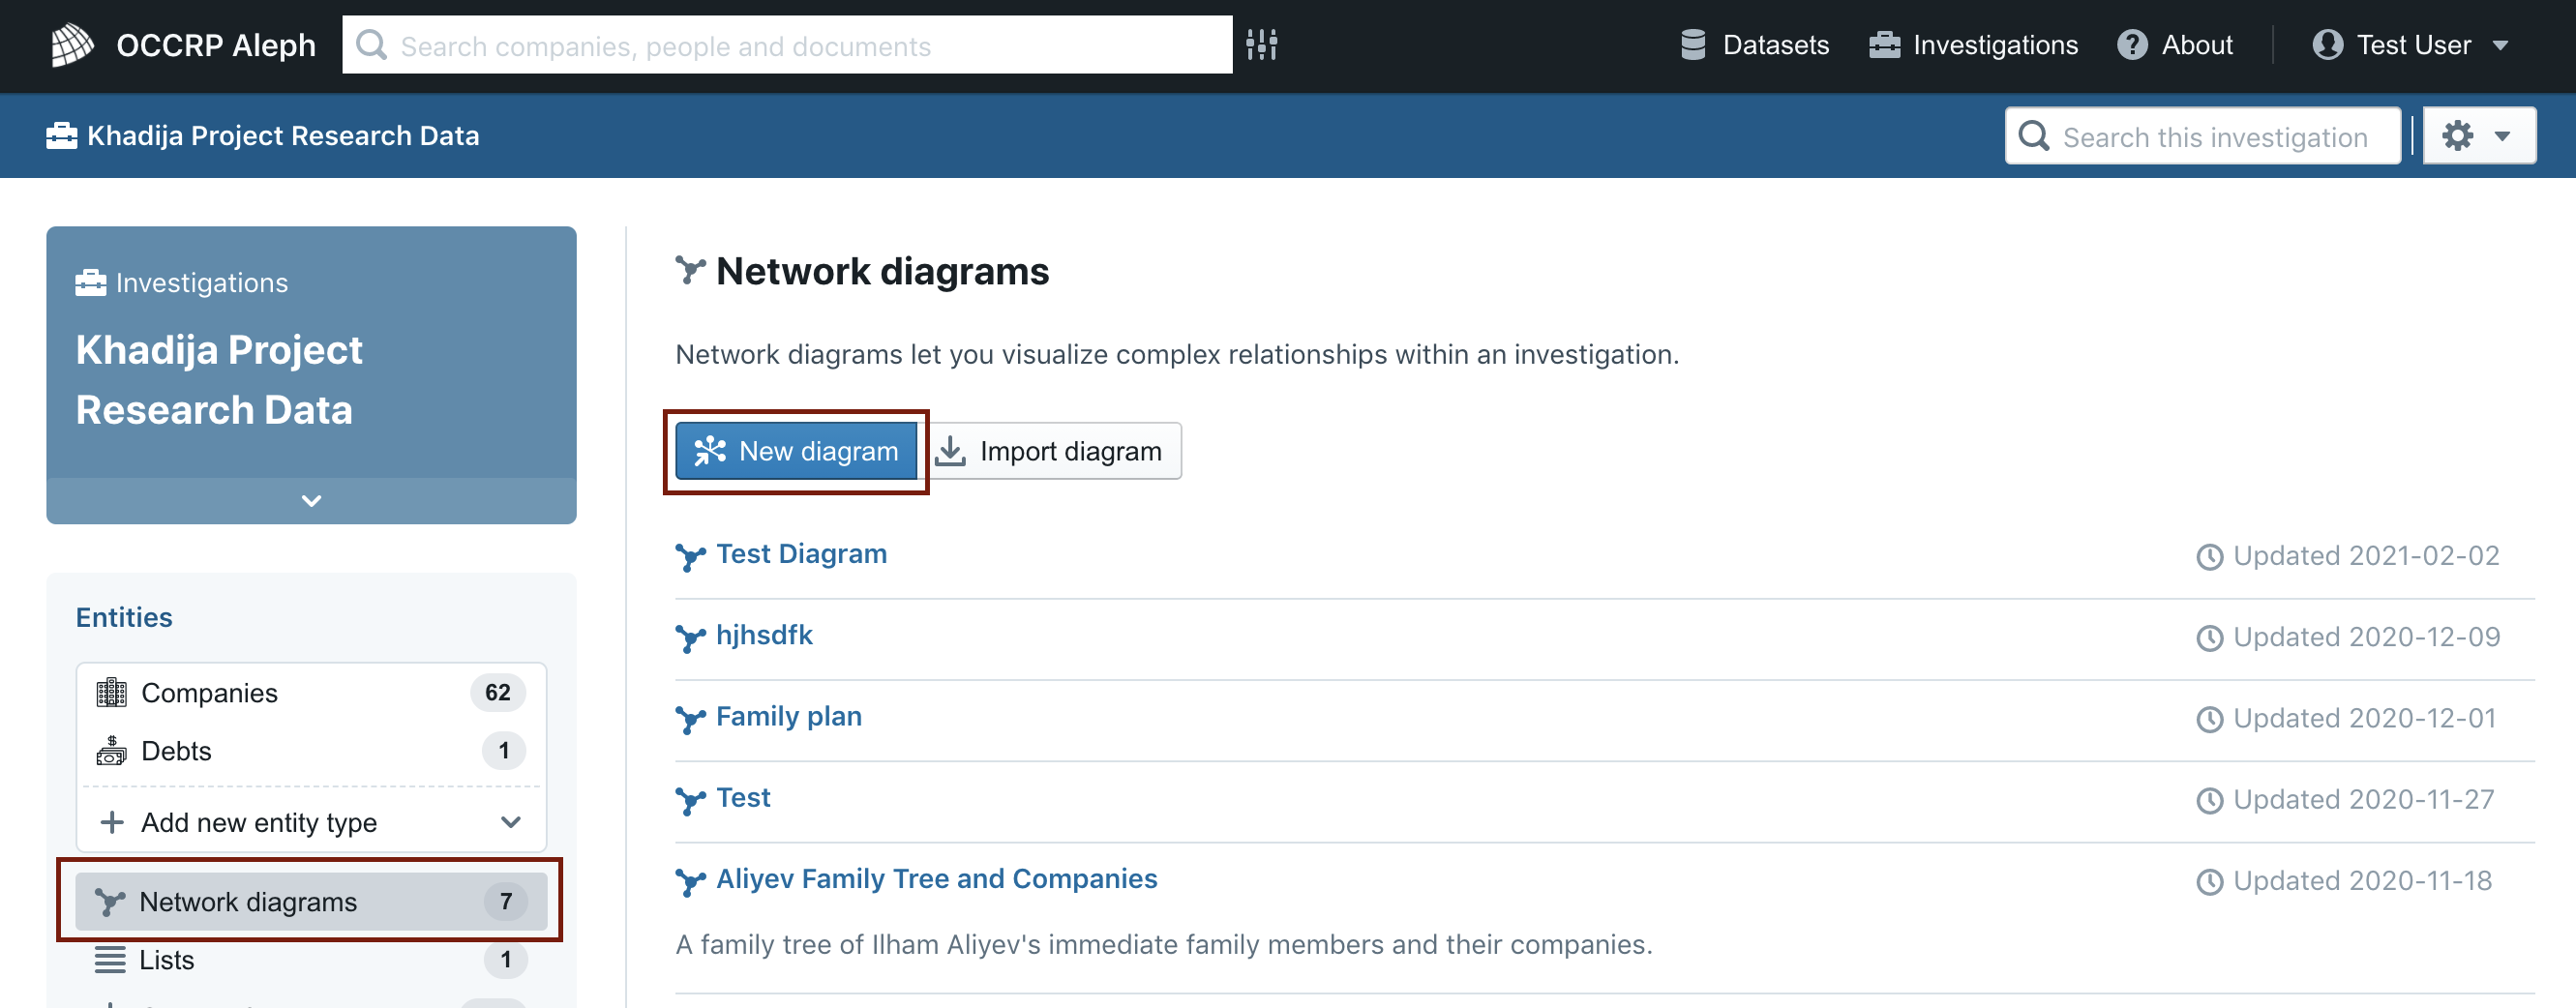Click the clock icon beside Updated 2021-02-02
2576x1008 pixels.
2209,556
